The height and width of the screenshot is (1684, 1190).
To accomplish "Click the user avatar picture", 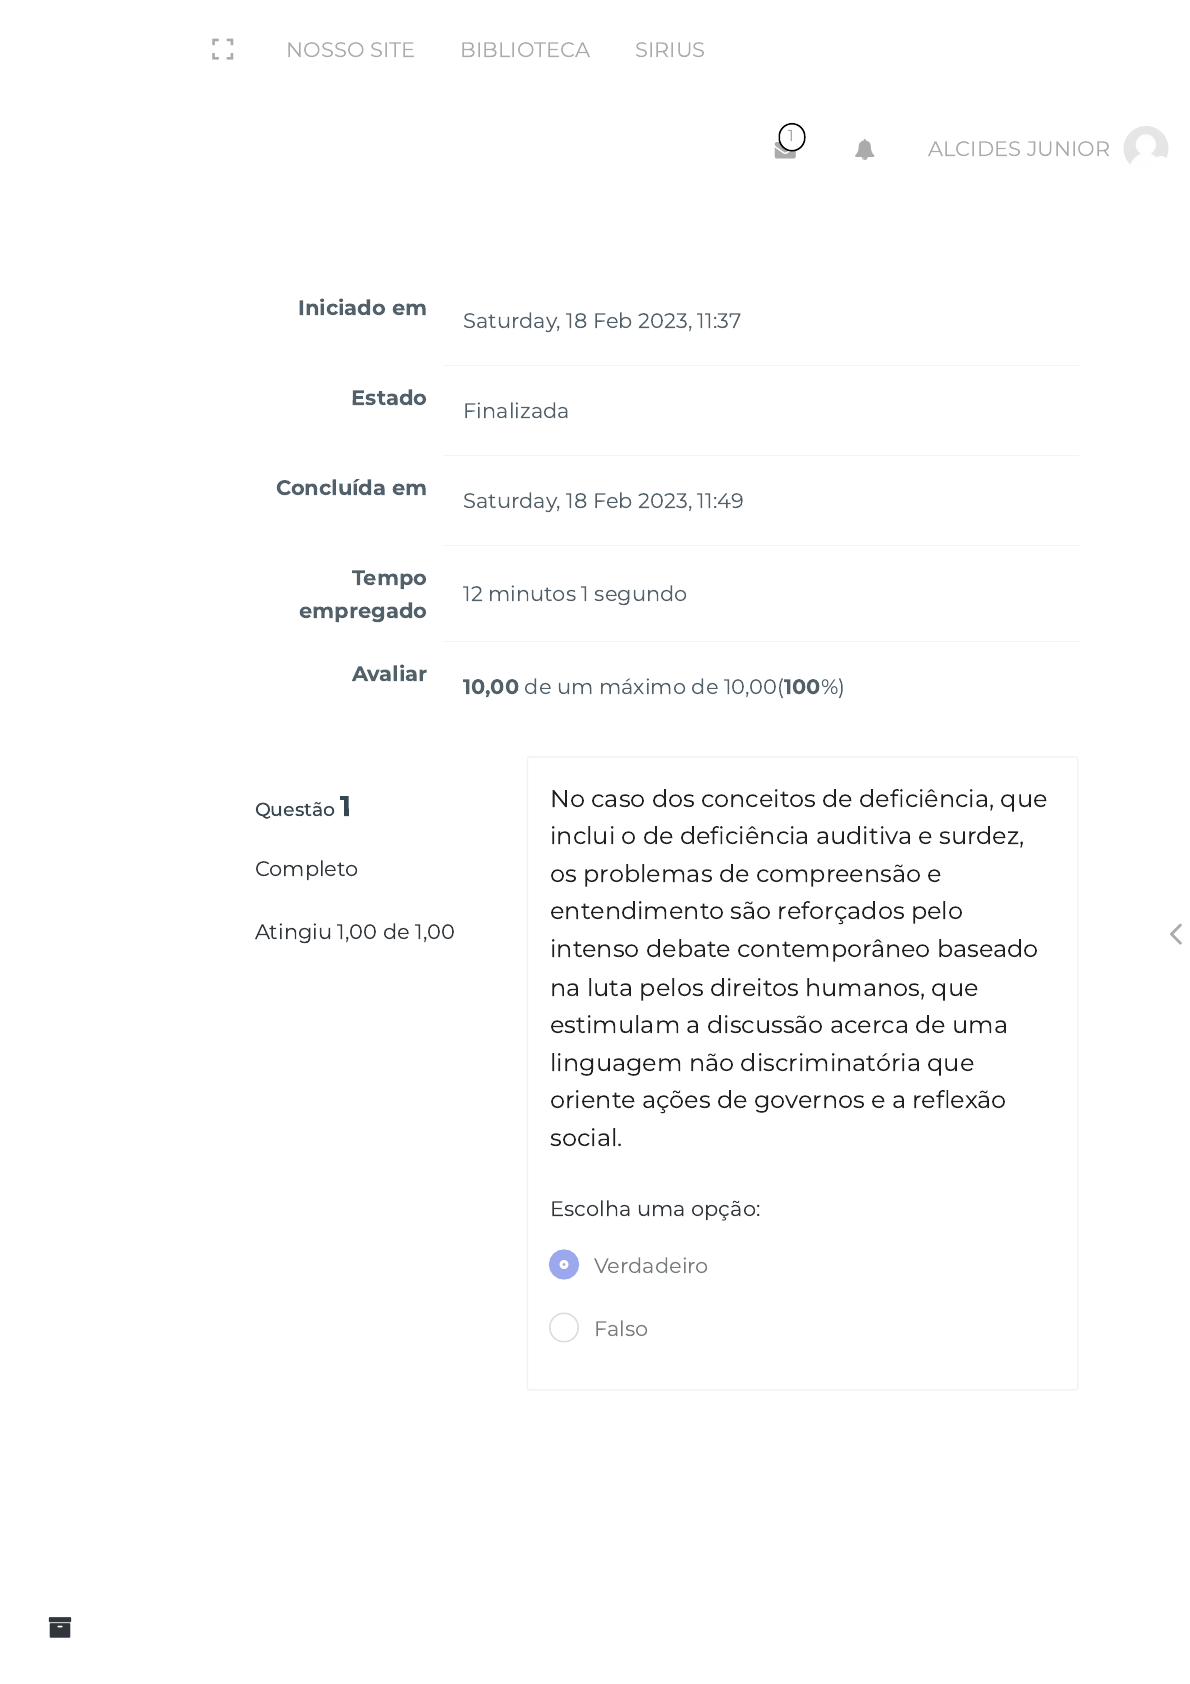I will point(1146,148).
